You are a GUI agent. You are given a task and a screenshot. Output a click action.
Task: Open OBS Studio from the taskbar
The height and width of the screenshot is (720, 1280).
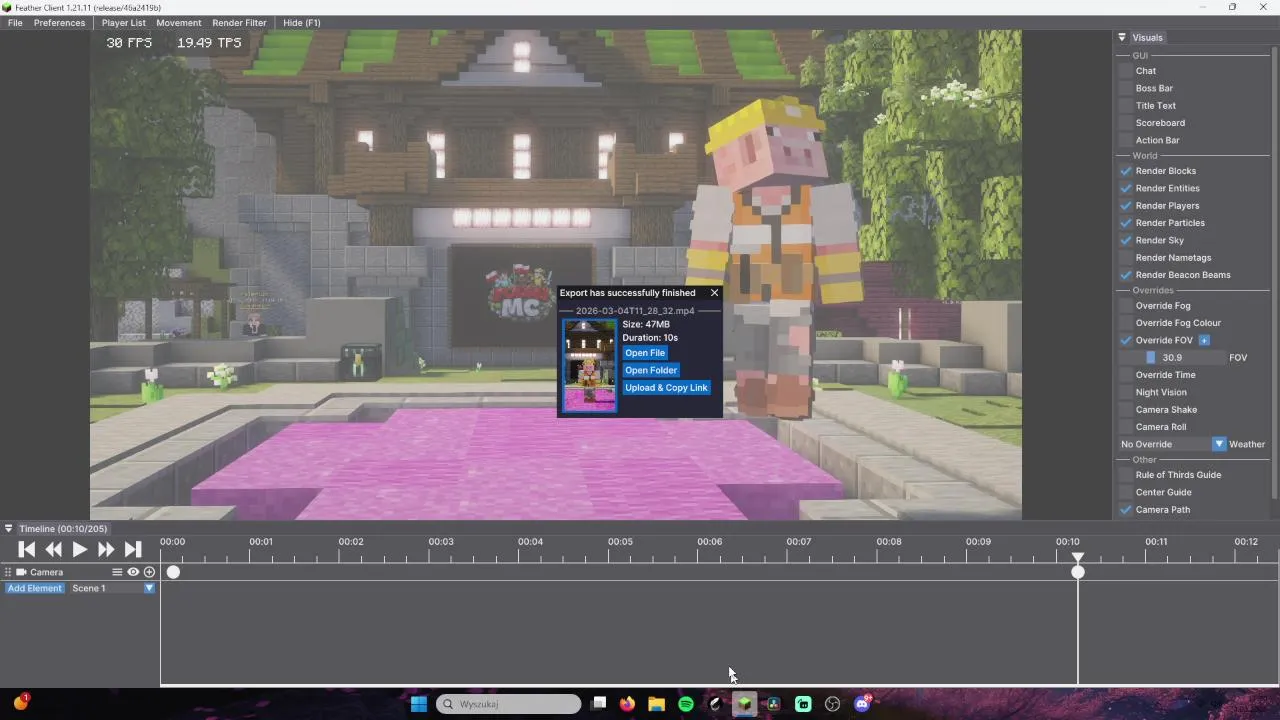coord(832,704)
